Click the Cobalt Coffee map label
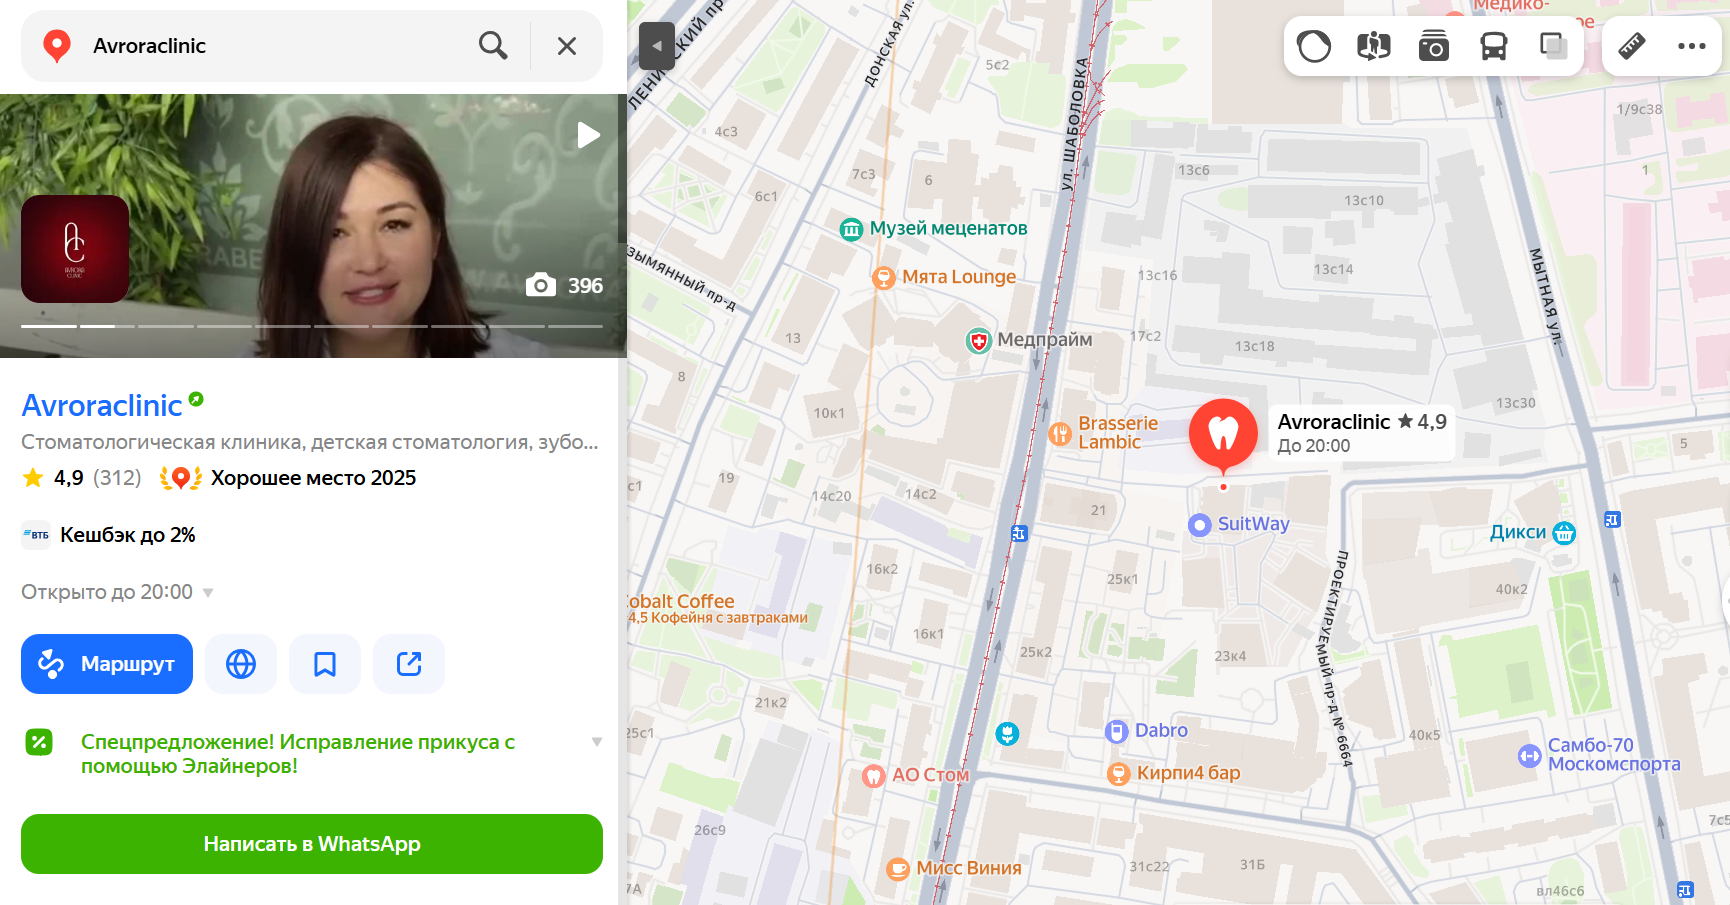Screen dimensions: 1730x905 pos(717,608)
